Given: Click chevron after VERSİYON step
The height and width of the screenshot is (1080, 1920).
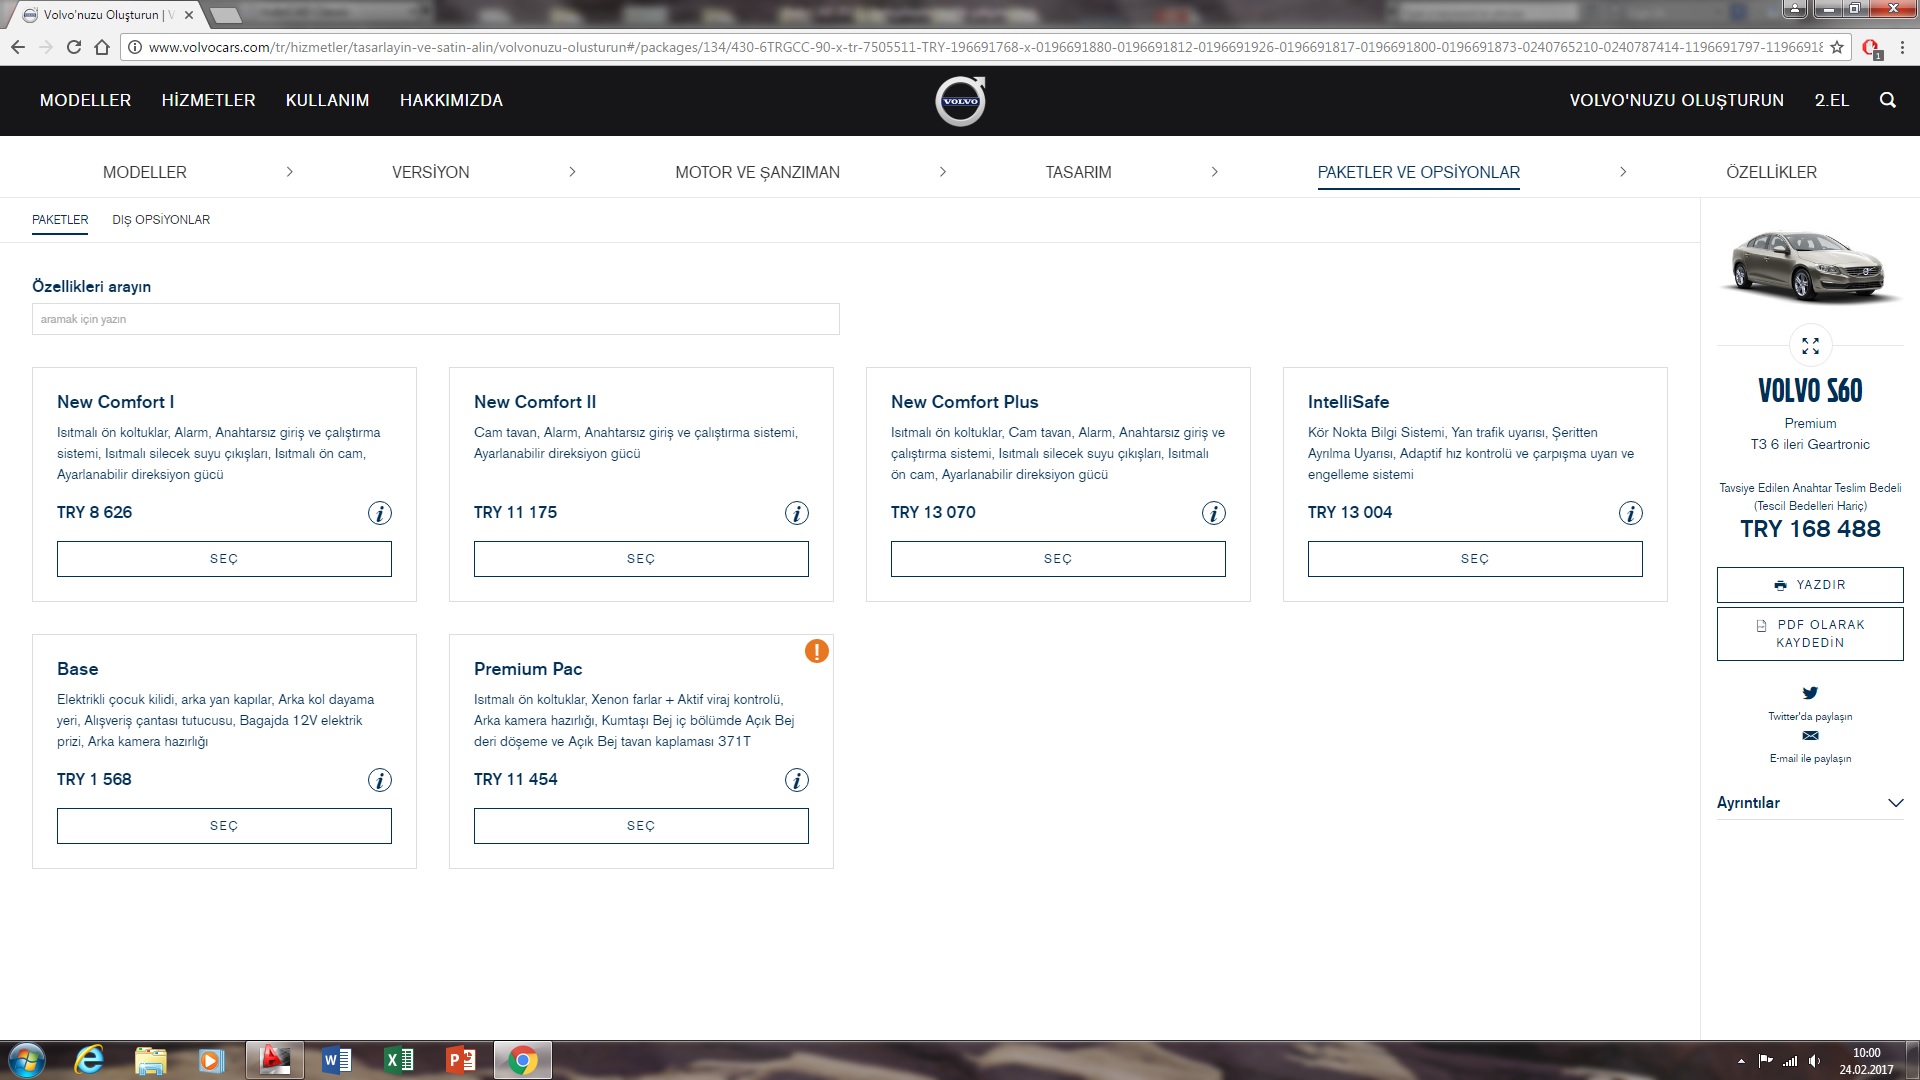Looking at the screenshot, I should click(572, 172).
